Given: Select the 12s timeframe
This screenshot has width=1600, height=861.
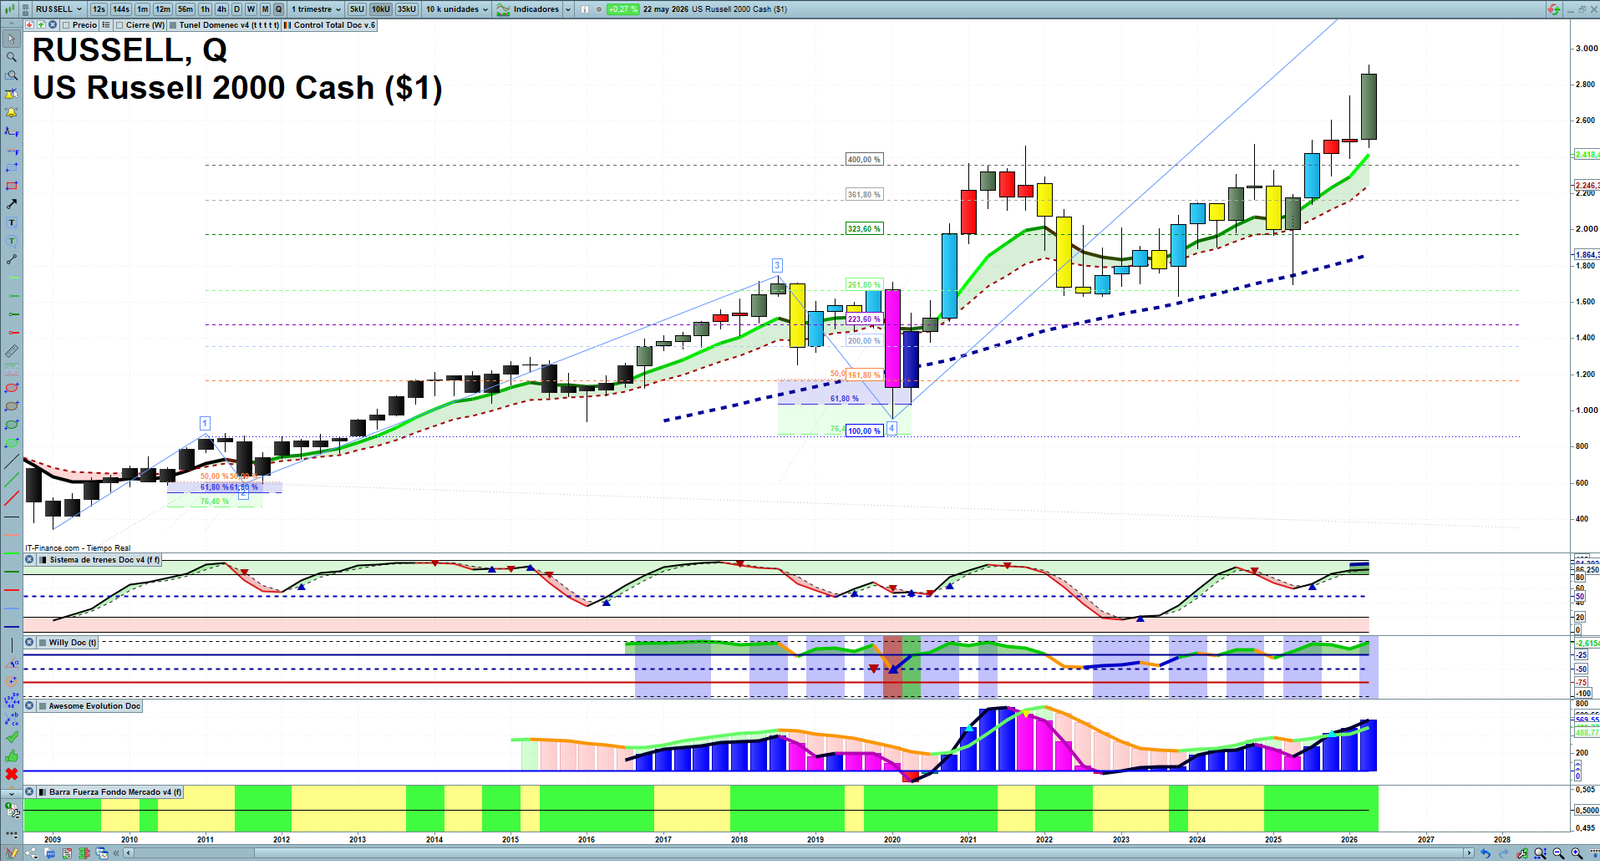Looking at the screenshot, I should point(98,9).
